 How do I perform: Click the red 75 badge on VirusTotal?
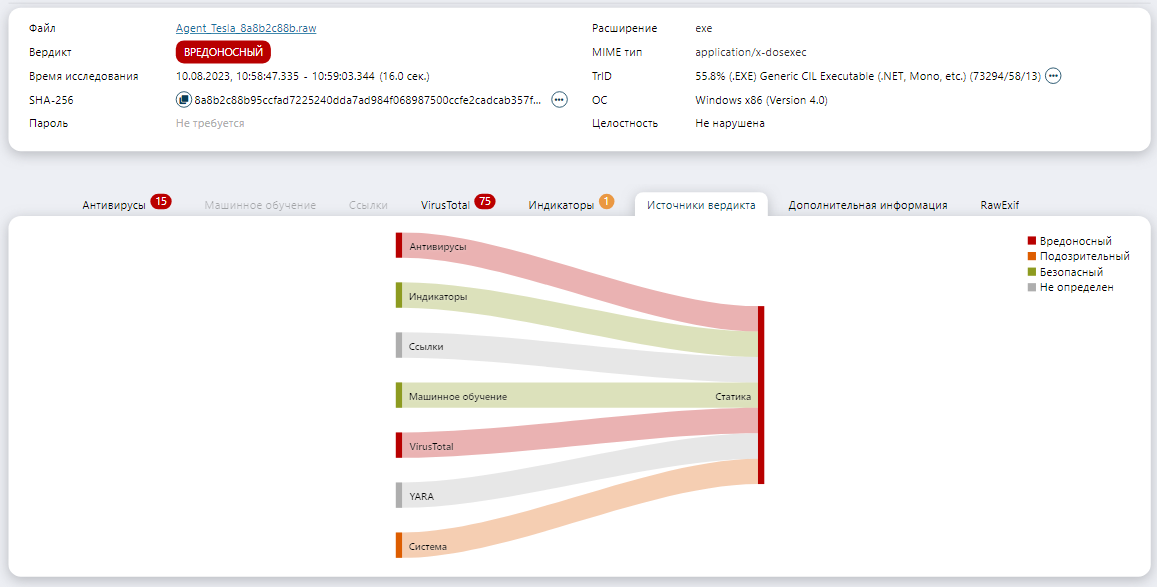pos(485,203)
